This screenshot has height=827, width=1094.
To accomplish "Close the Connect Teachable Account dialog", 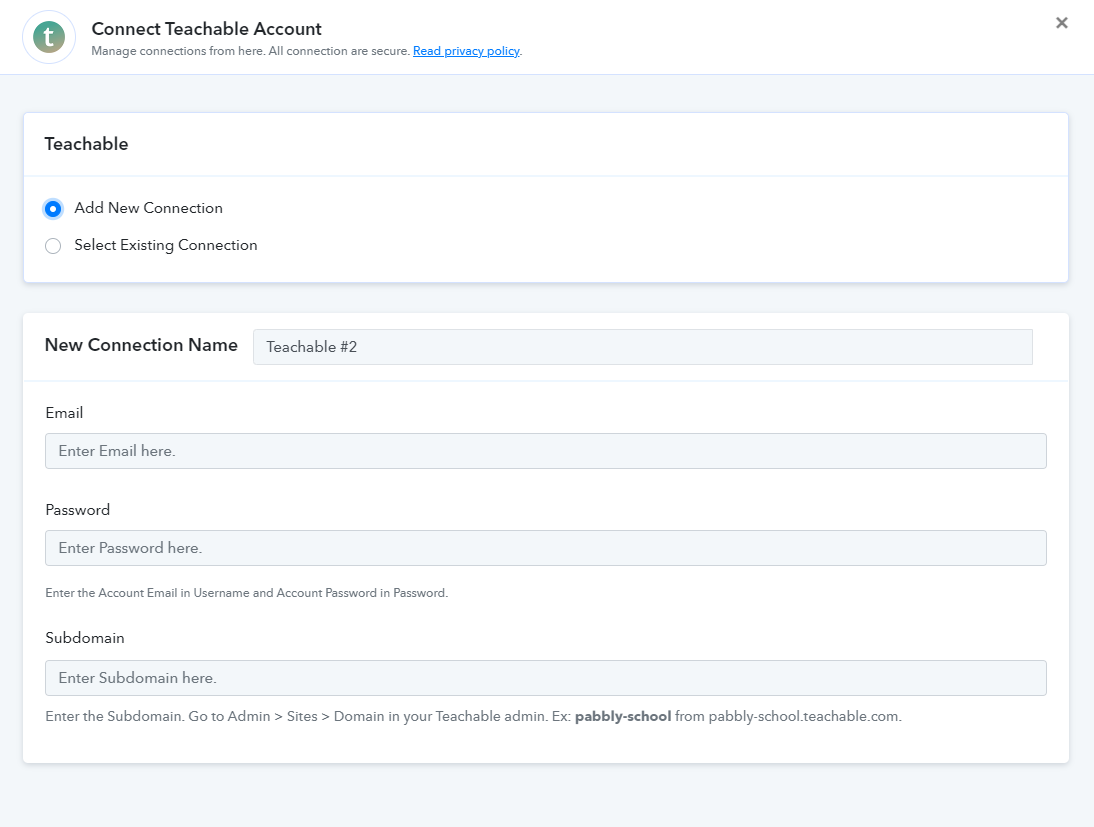I will click(1061, 23).
